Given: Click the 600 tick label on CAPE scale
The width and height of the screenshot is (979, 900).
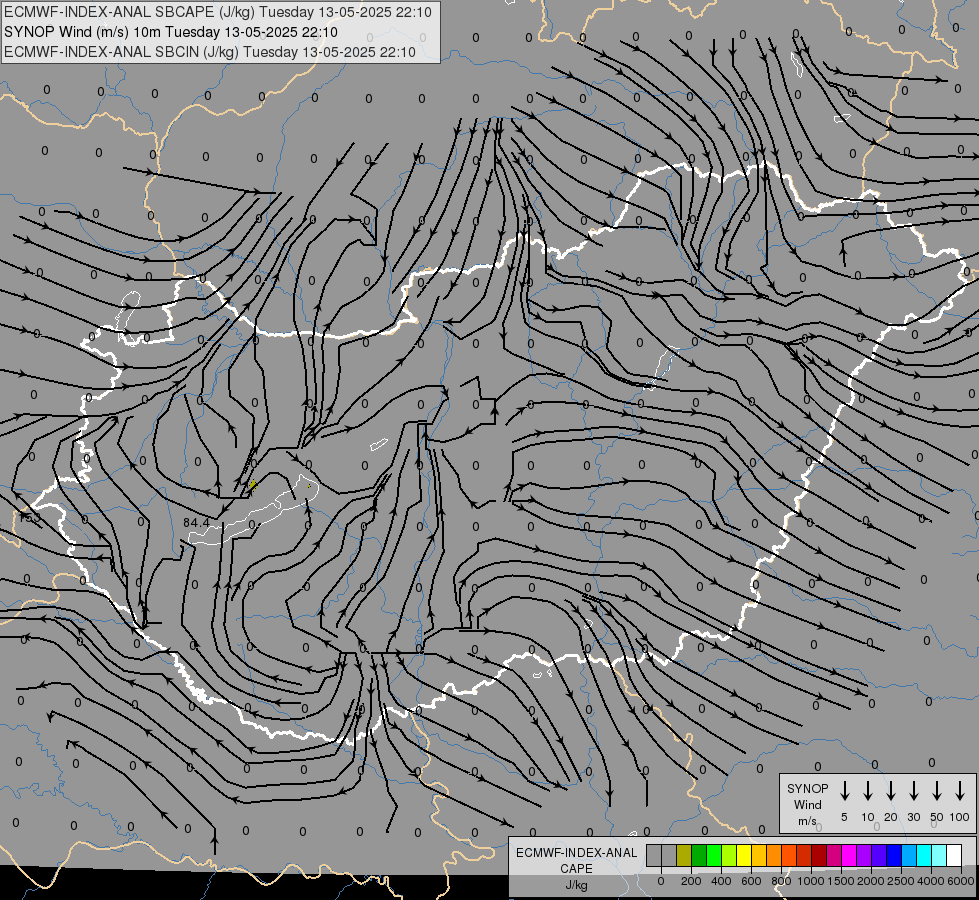Looking at the screenshot, I should [x=751, y=881].
